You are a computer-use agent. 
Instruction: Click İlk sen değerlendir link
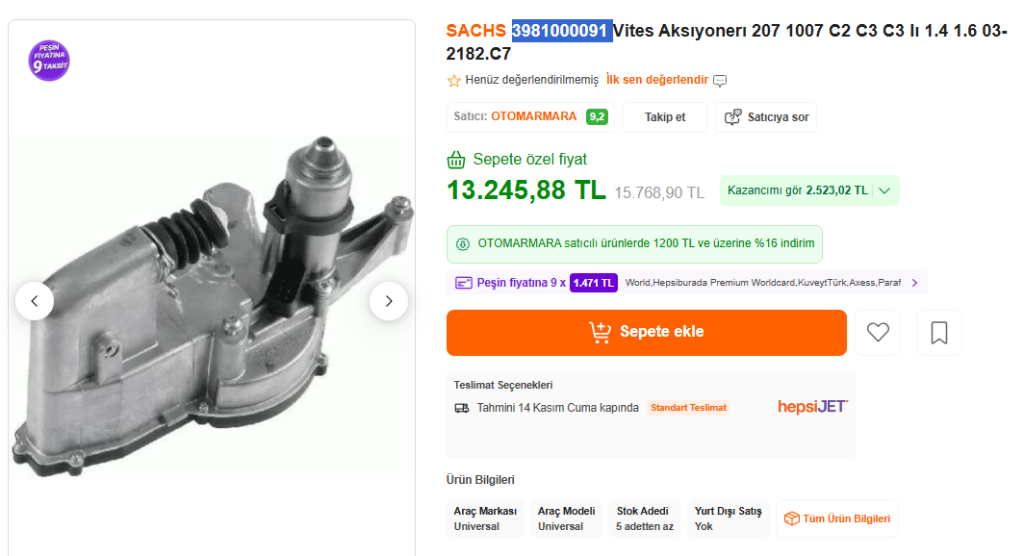coord(656,80)
